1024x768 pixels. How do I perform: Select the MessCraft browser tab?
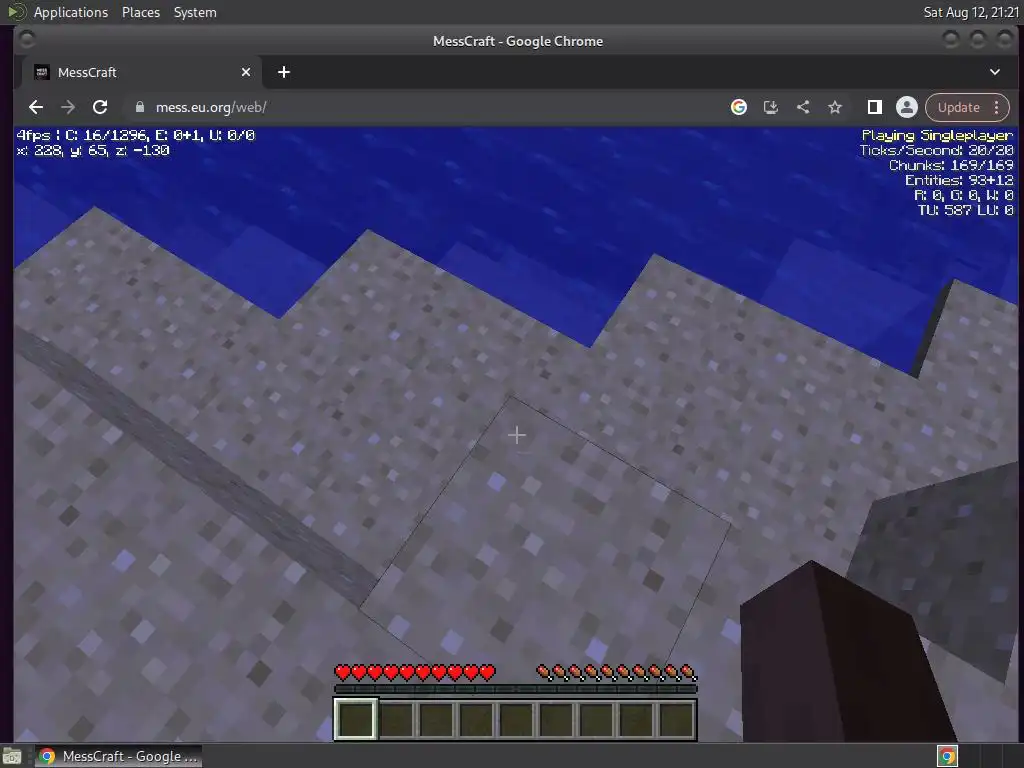(142, 72)
